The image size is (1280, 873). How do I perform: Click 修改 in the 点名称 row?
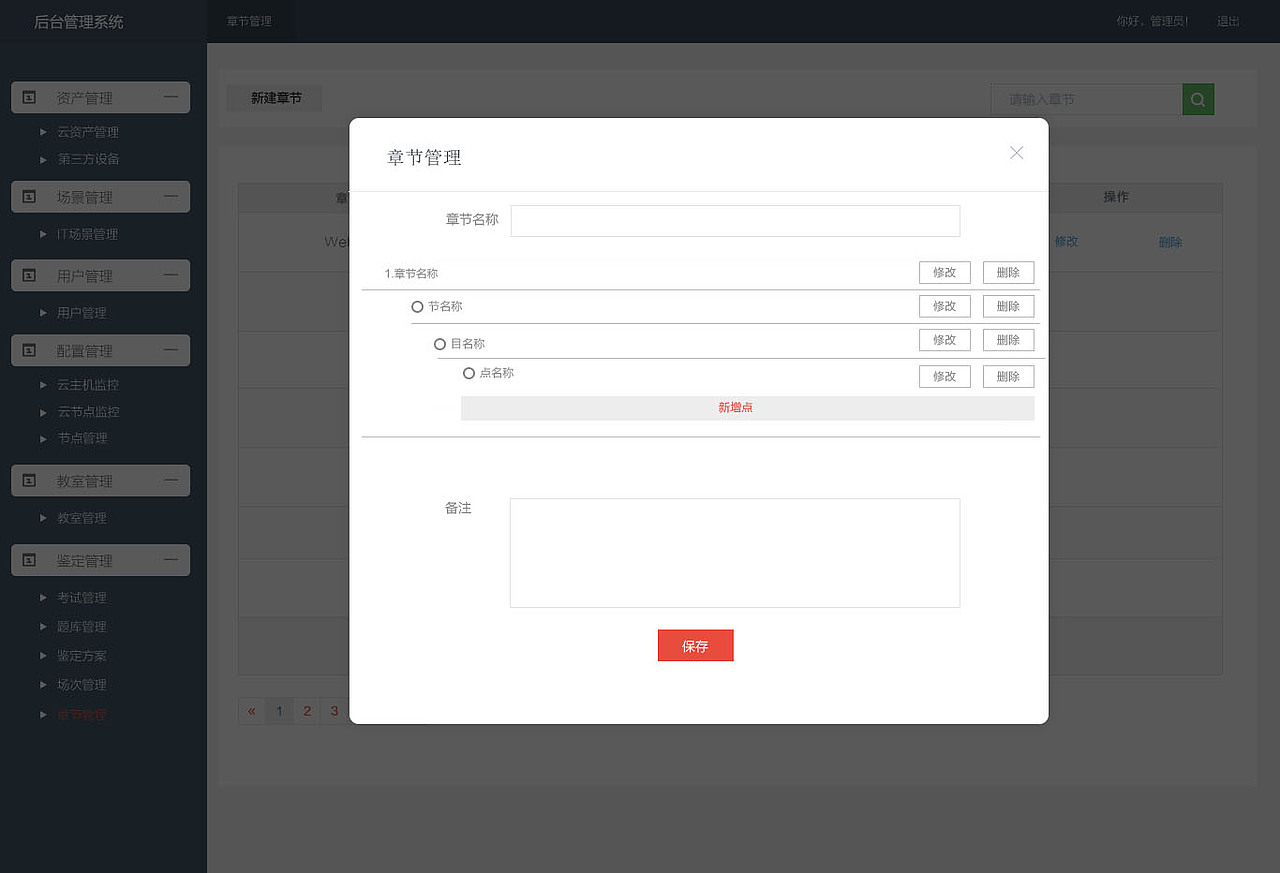point(945,376)
